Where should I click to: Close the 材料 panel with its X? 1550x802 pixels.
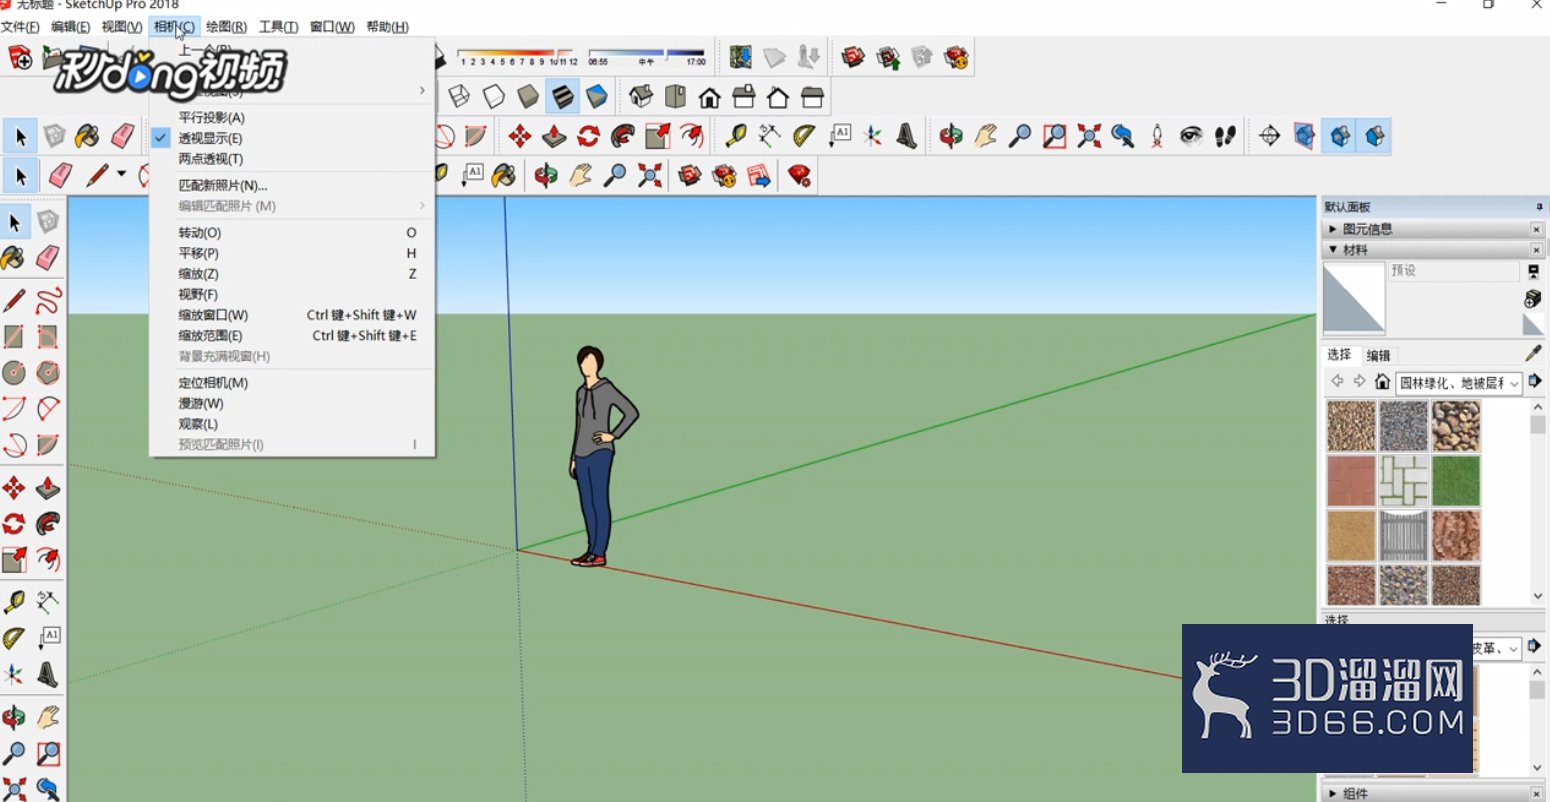click(x=1537, y=250)
